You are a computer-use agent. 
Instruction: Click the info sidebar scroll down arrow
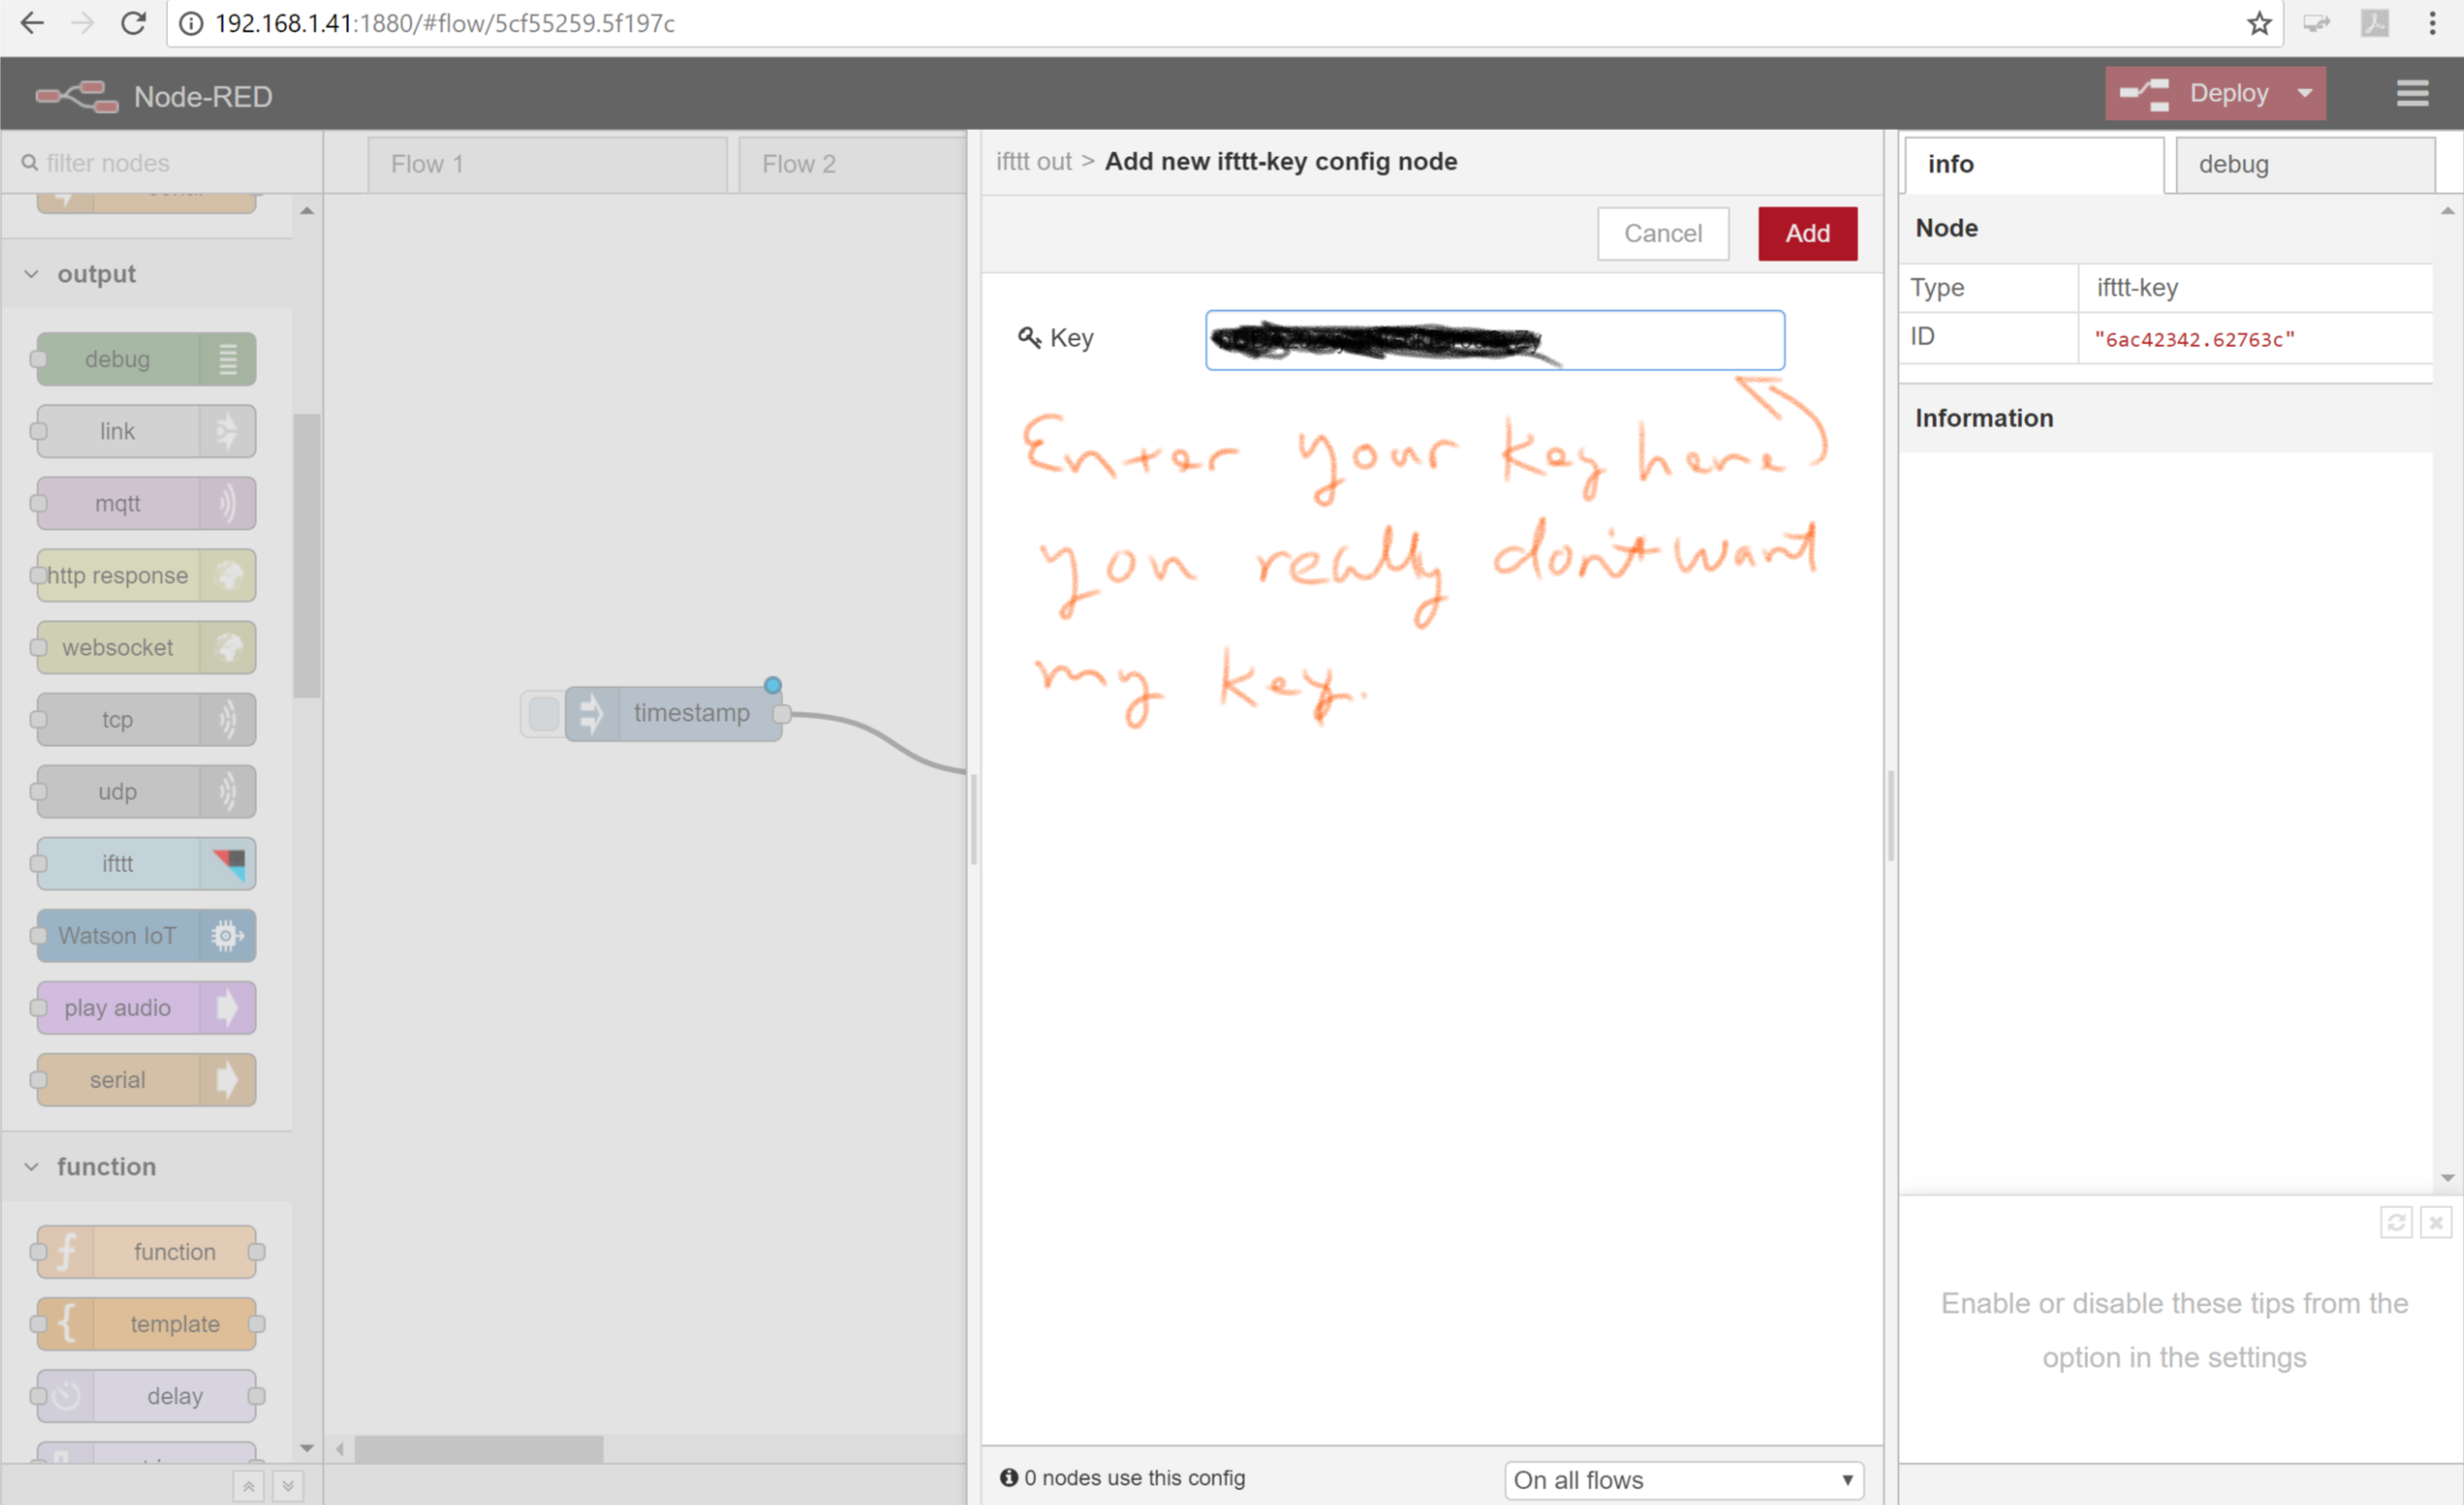2447,1177
